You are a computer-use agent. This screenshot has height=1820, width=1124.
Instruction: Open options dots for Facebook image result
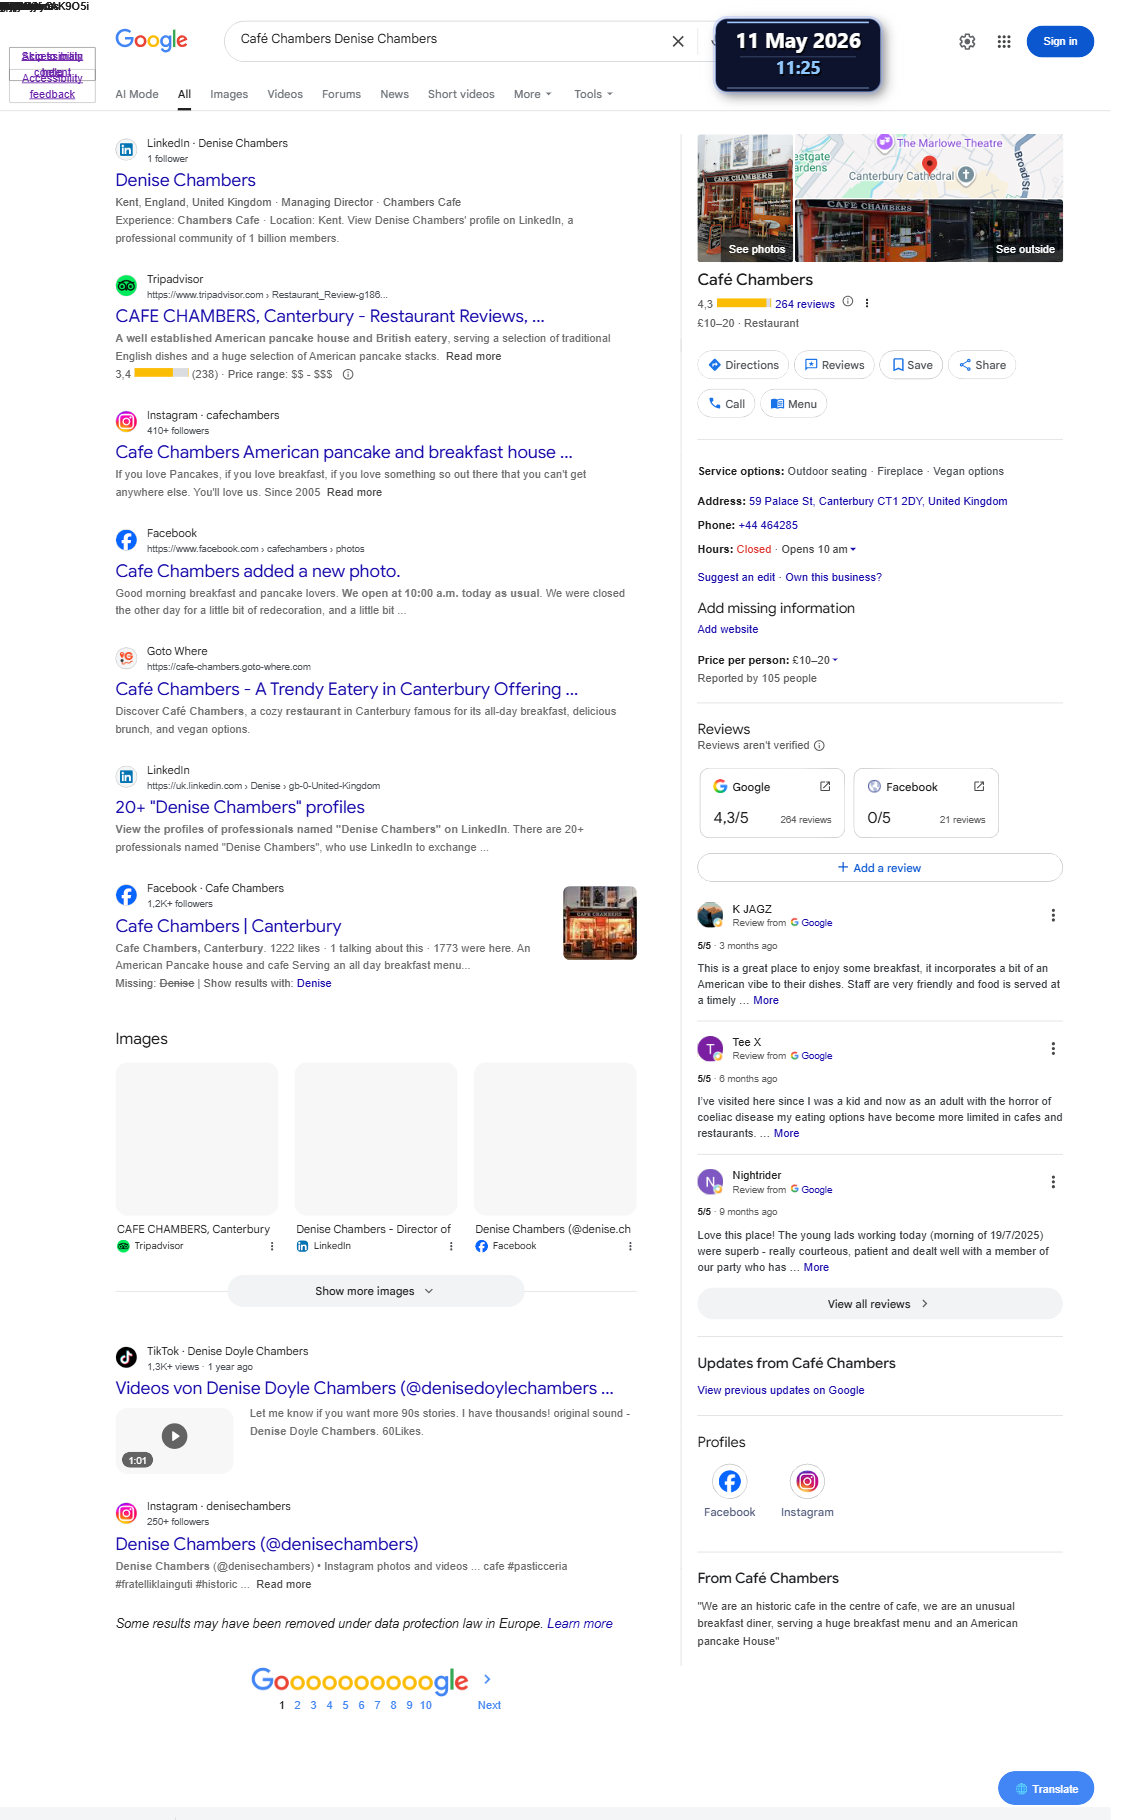[630, 1246]
